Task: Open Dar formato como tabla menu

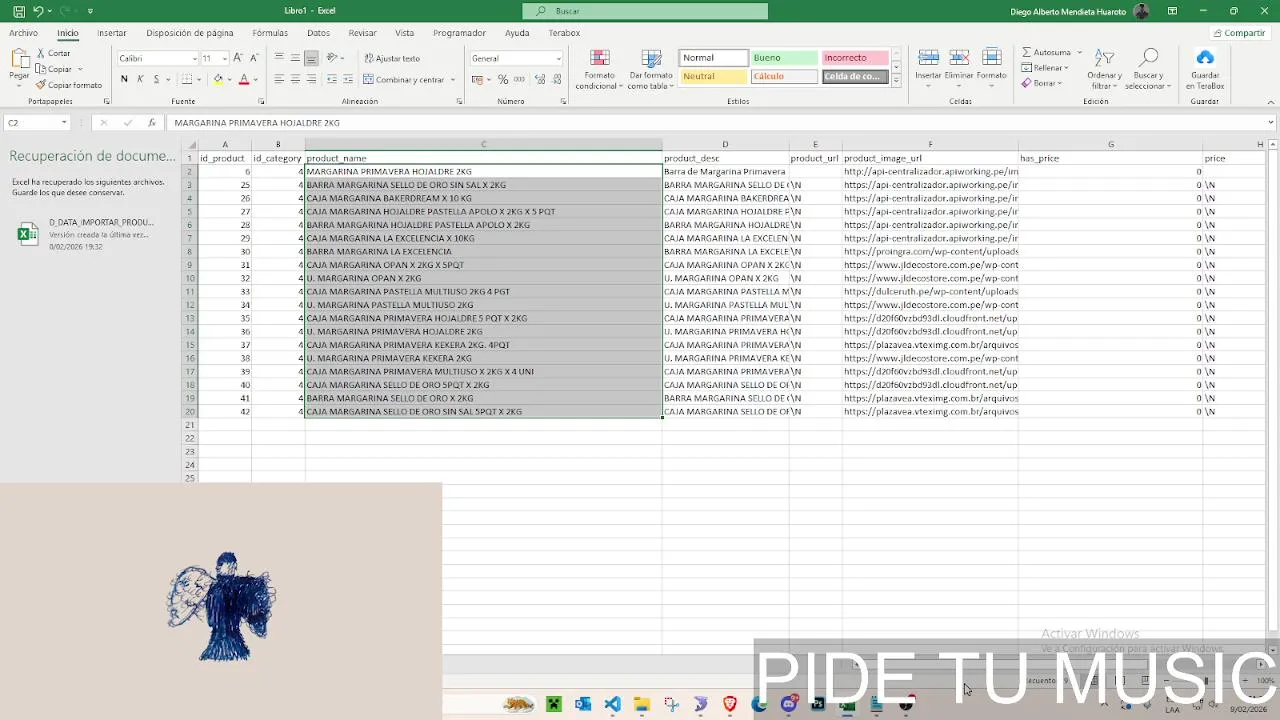Action: (x=651, y=69)
